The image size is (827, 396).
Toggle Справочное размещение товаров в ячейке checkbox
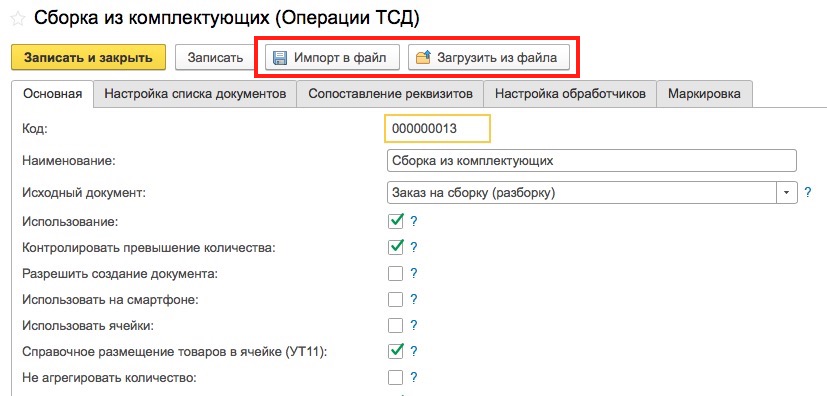click(x=396, y=351)
